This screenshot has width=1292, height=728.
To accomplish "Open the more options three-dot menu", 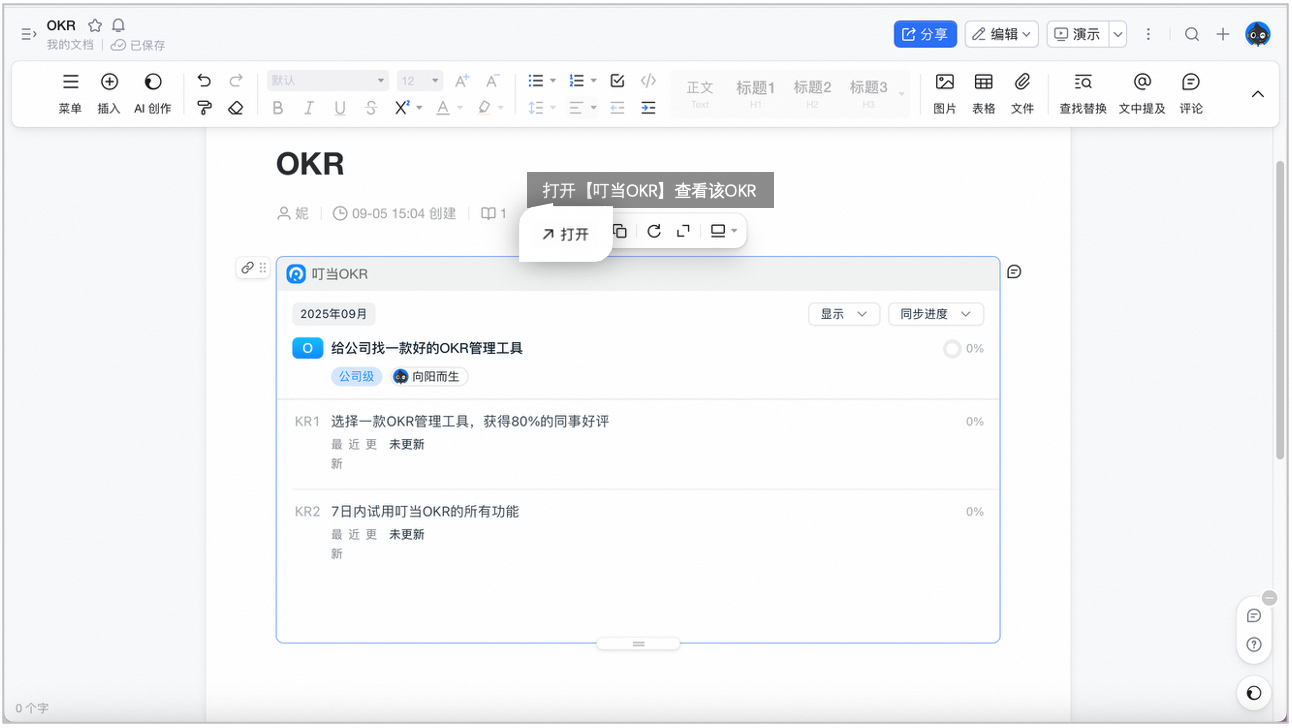I will pyautogui.click(x=1148, y=34).
